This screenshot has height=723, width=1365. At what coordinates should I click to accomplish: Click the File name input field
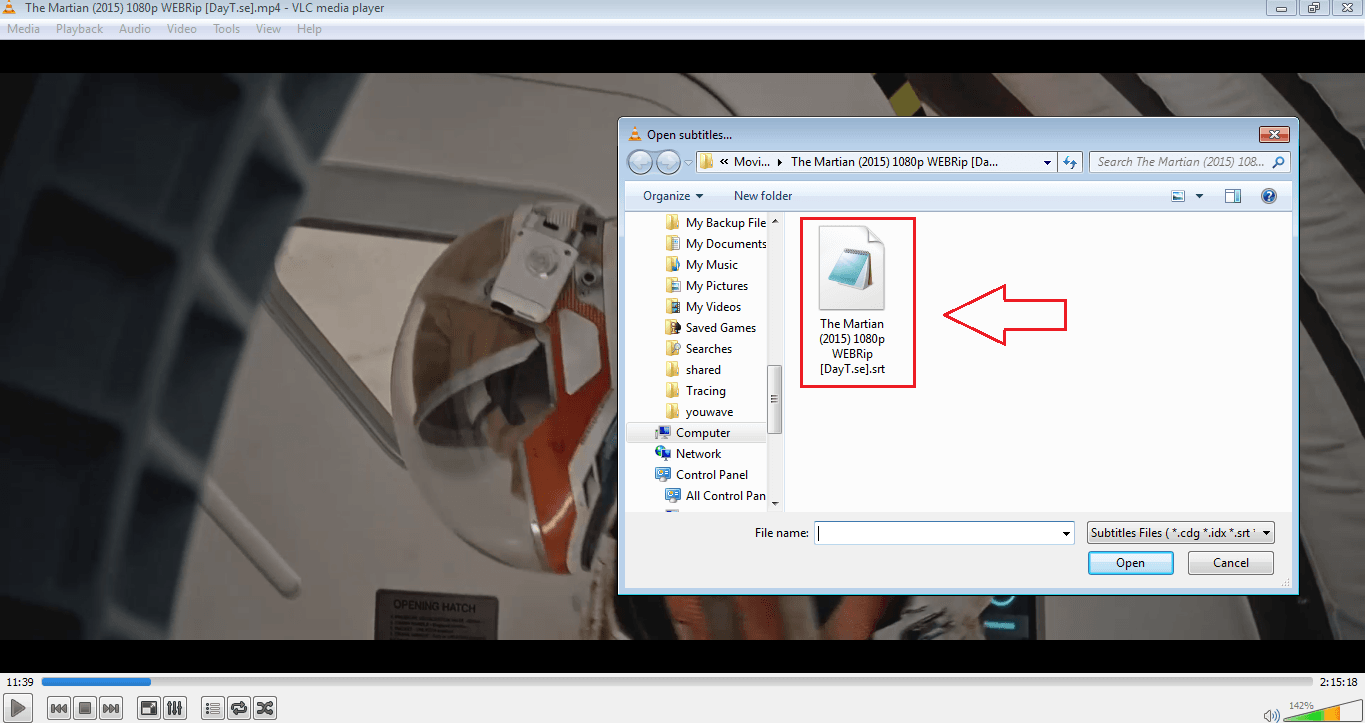coord(937,533)
